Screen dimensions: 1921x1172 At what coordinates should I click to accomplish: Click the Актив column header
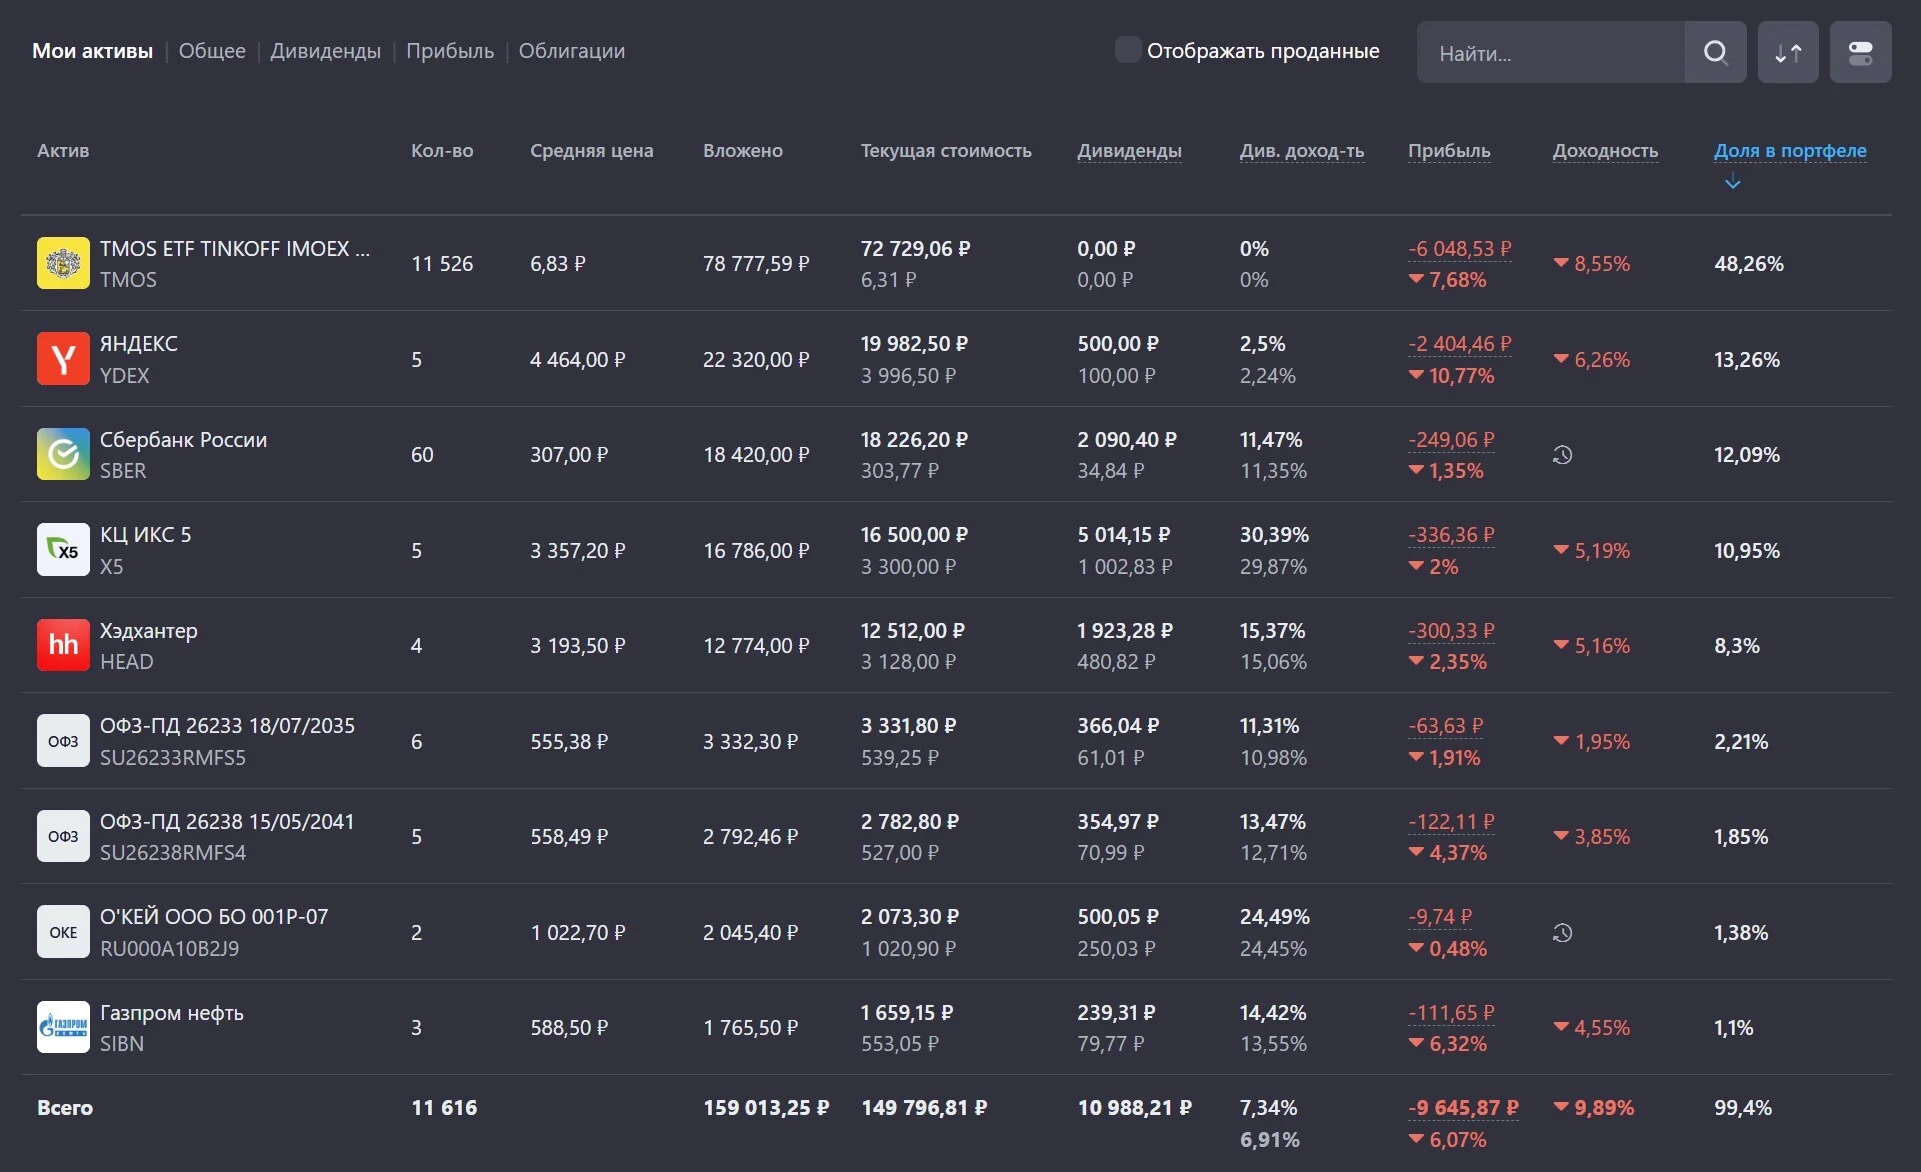tap(63, 151)
